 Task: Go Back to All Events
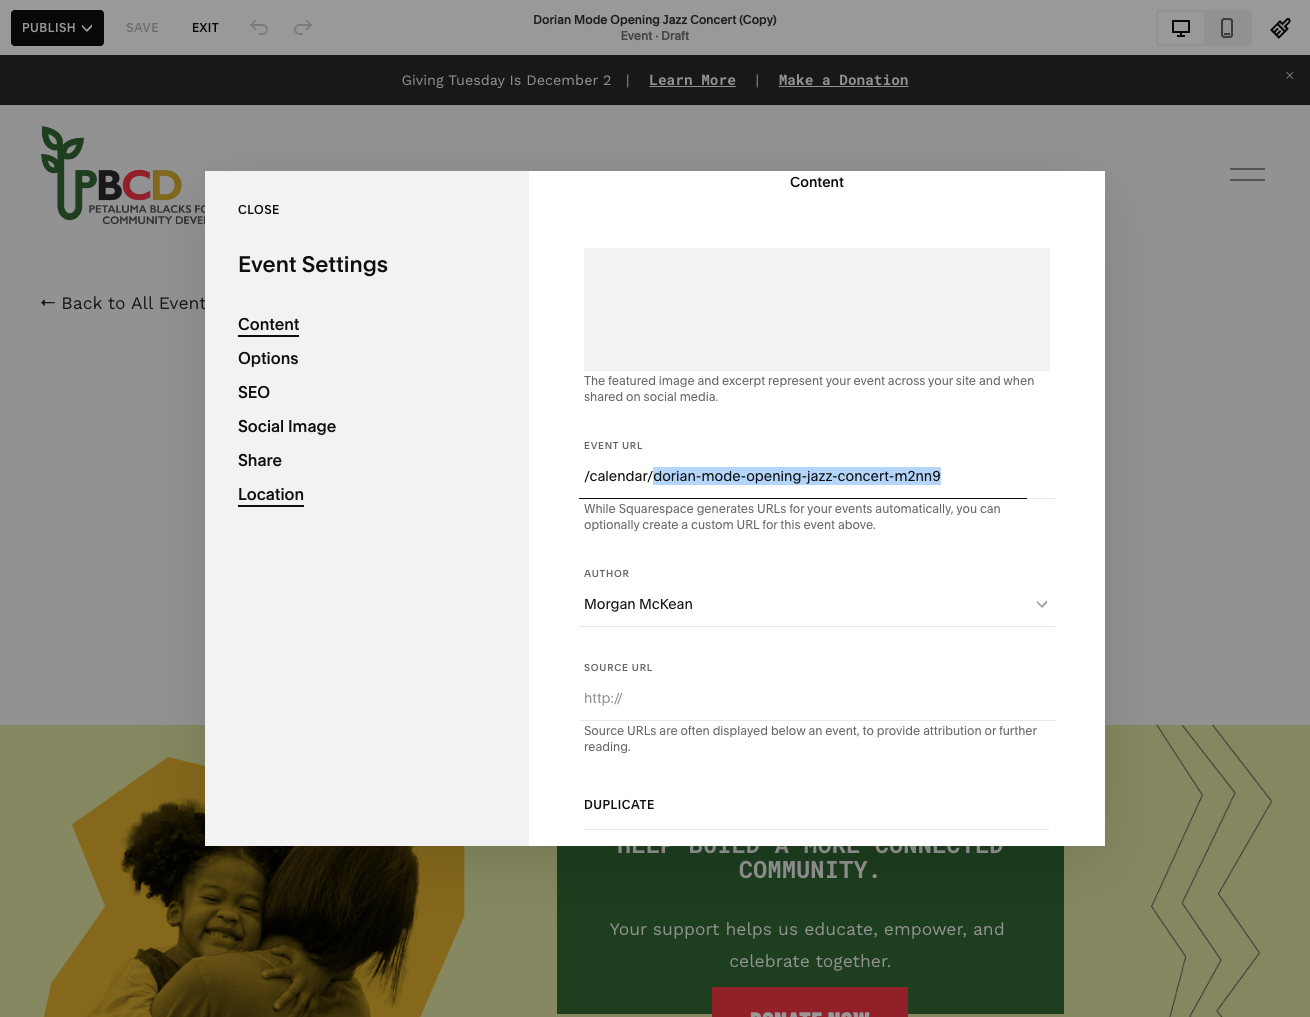123,303
